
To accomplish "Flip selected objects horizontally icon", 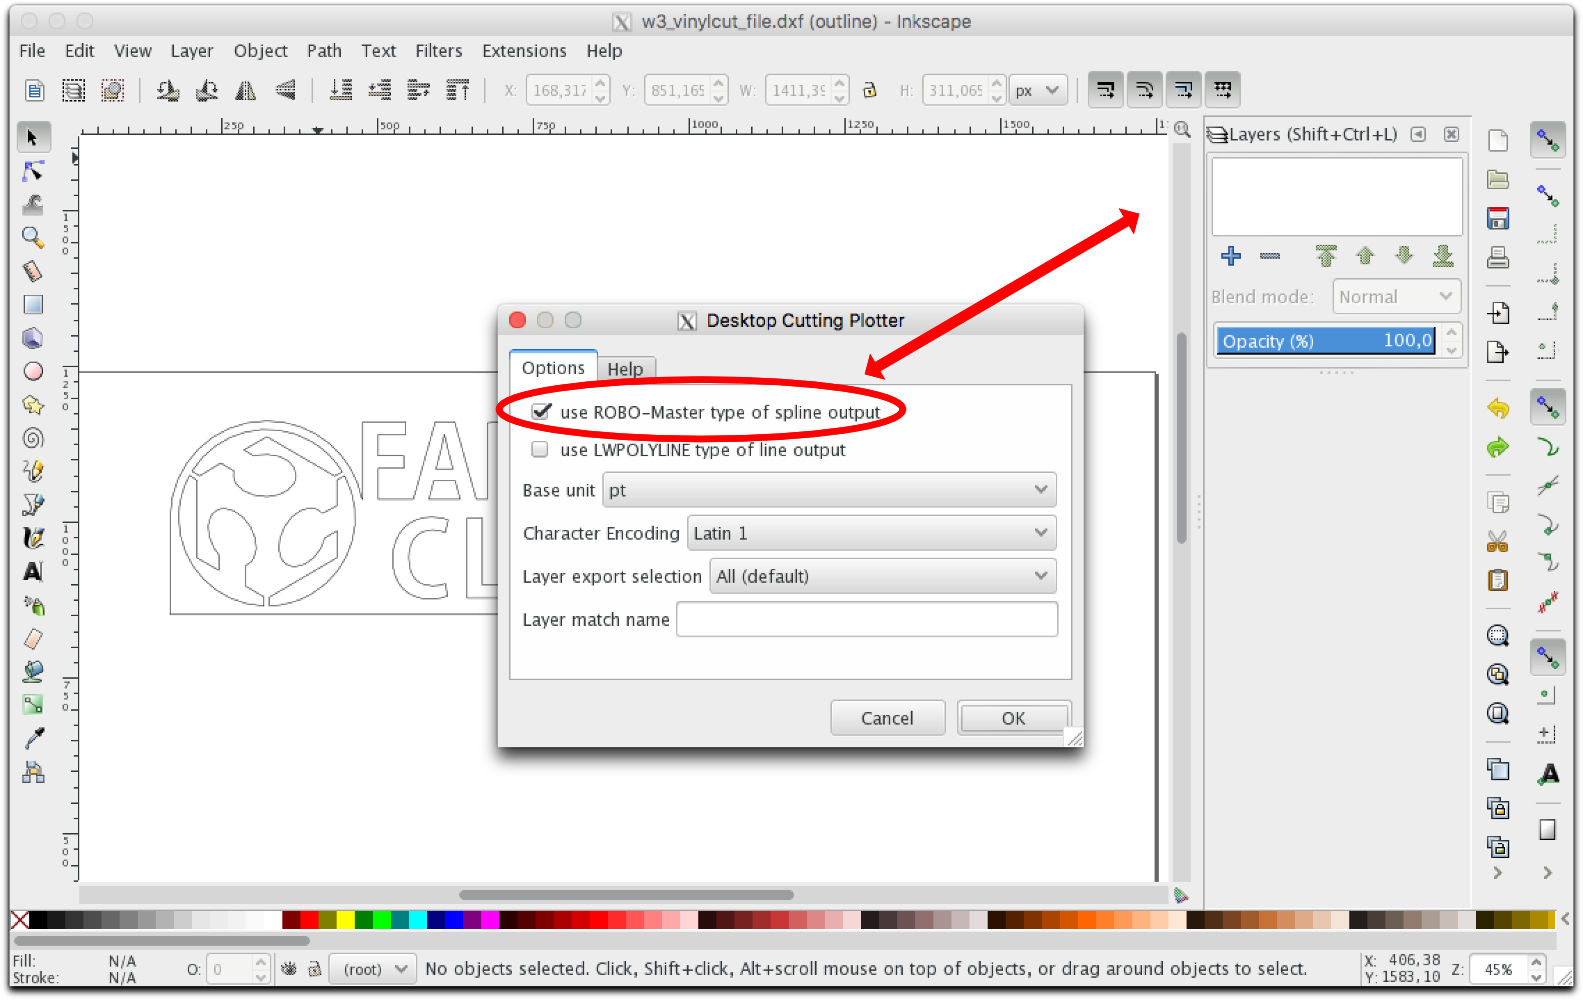I will (x=245, y=91).
